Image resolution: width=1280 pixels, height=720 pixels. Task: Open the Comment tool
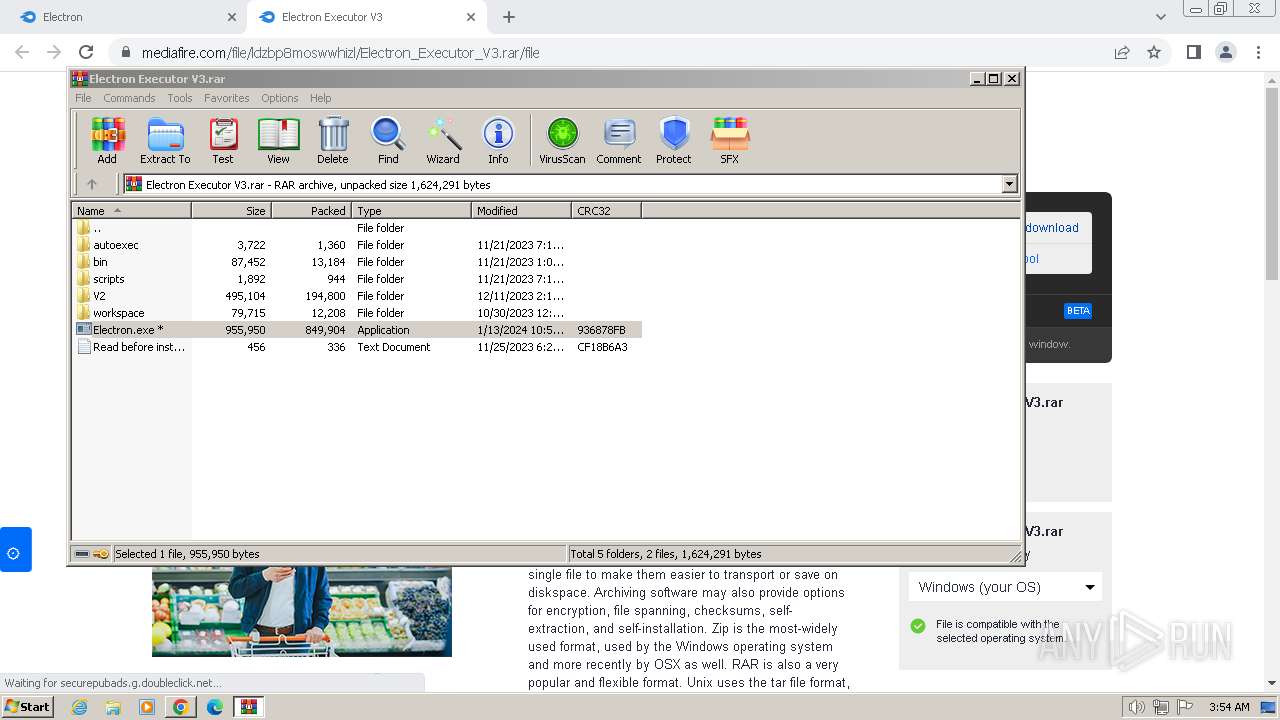coord(619,140)
